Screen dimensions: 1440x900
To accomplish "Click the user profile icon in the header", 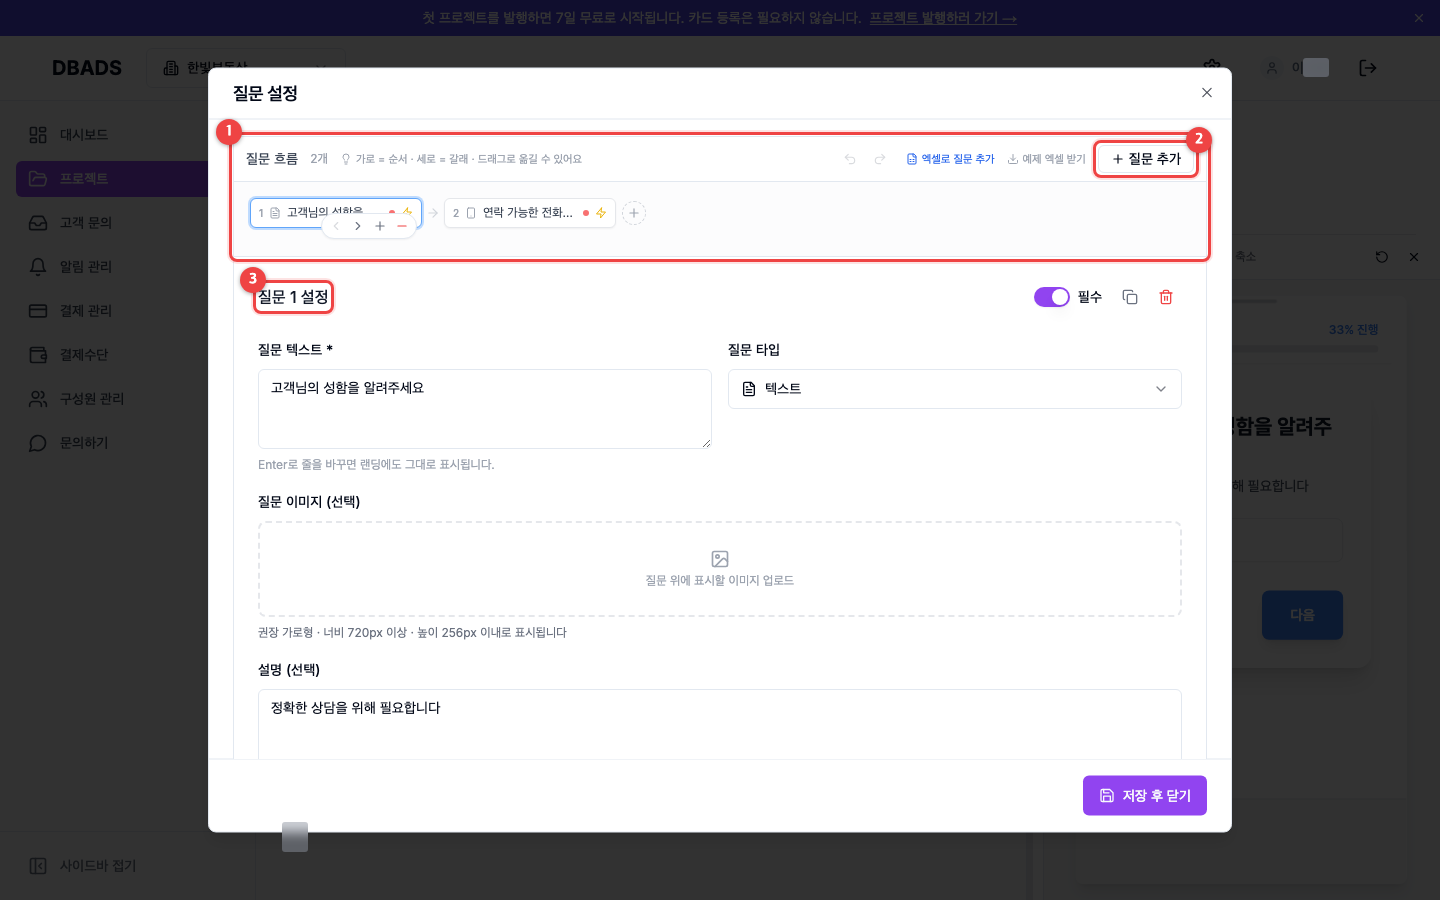I will [x=1272, y=68].
